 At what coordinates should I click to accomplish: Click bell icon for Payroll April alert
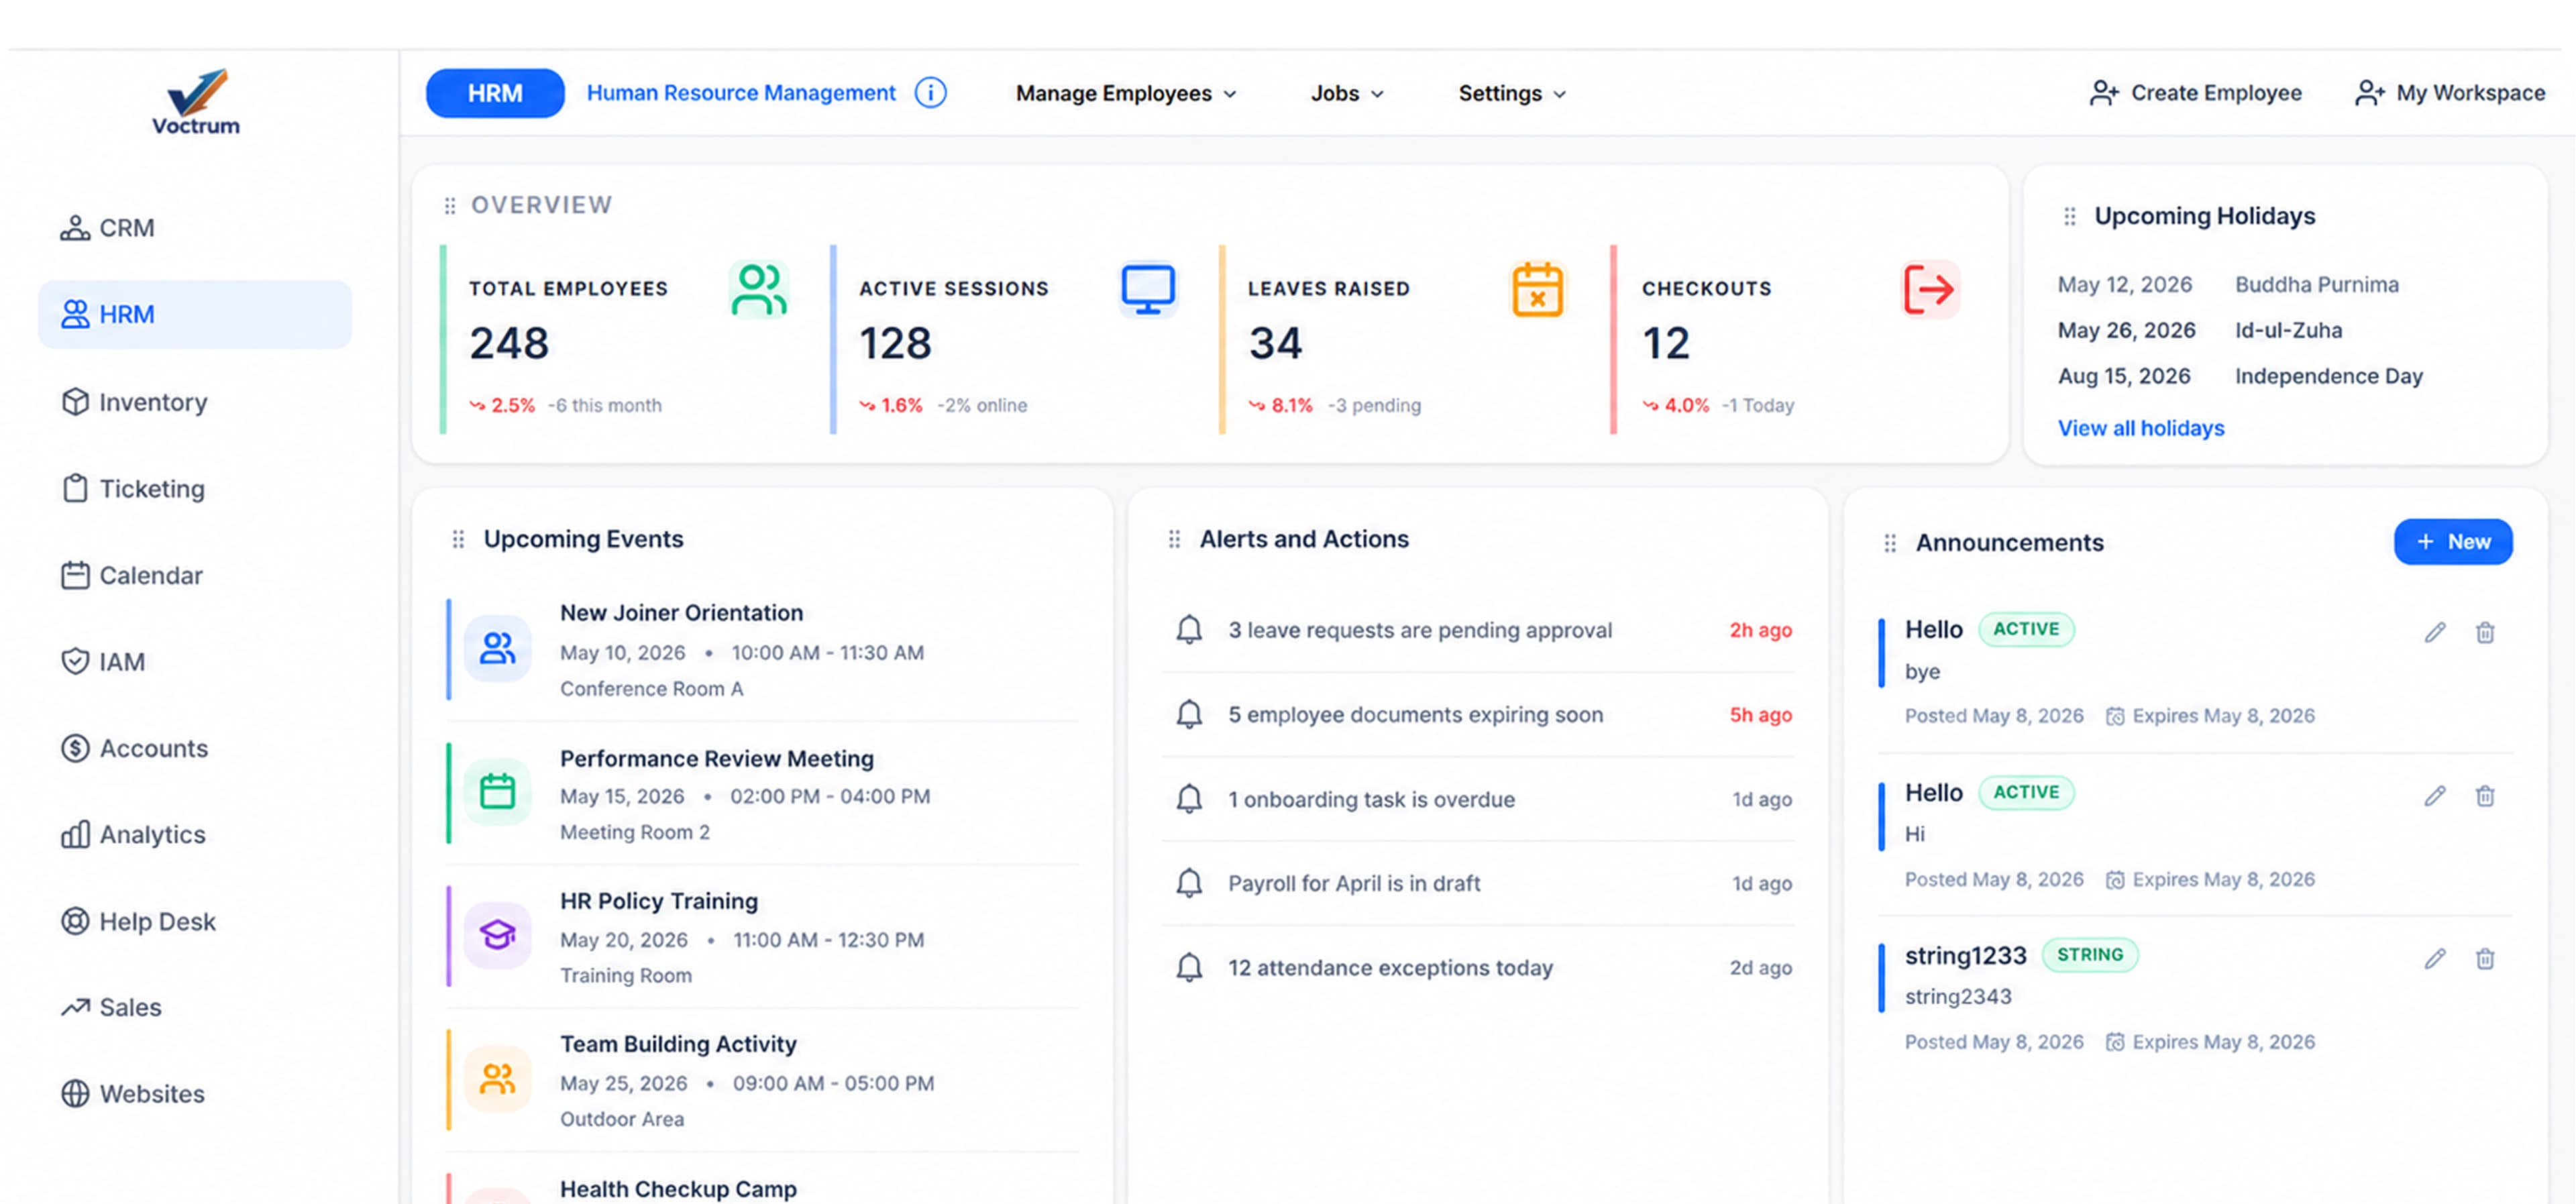tap(1189, 884)
